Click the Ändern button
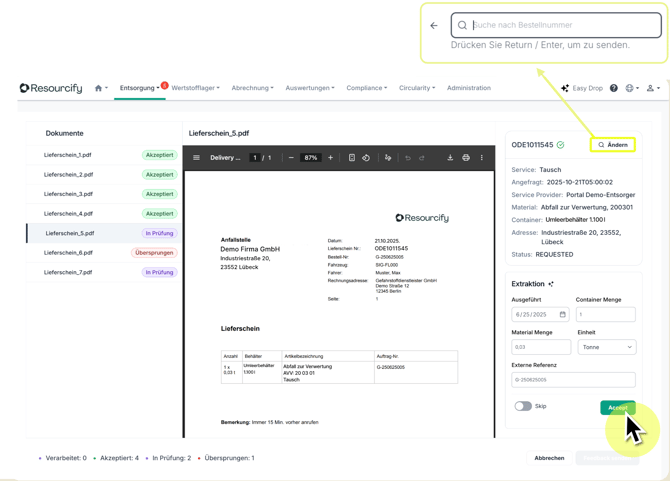670x481 pixels. click(x=613, y=145)
